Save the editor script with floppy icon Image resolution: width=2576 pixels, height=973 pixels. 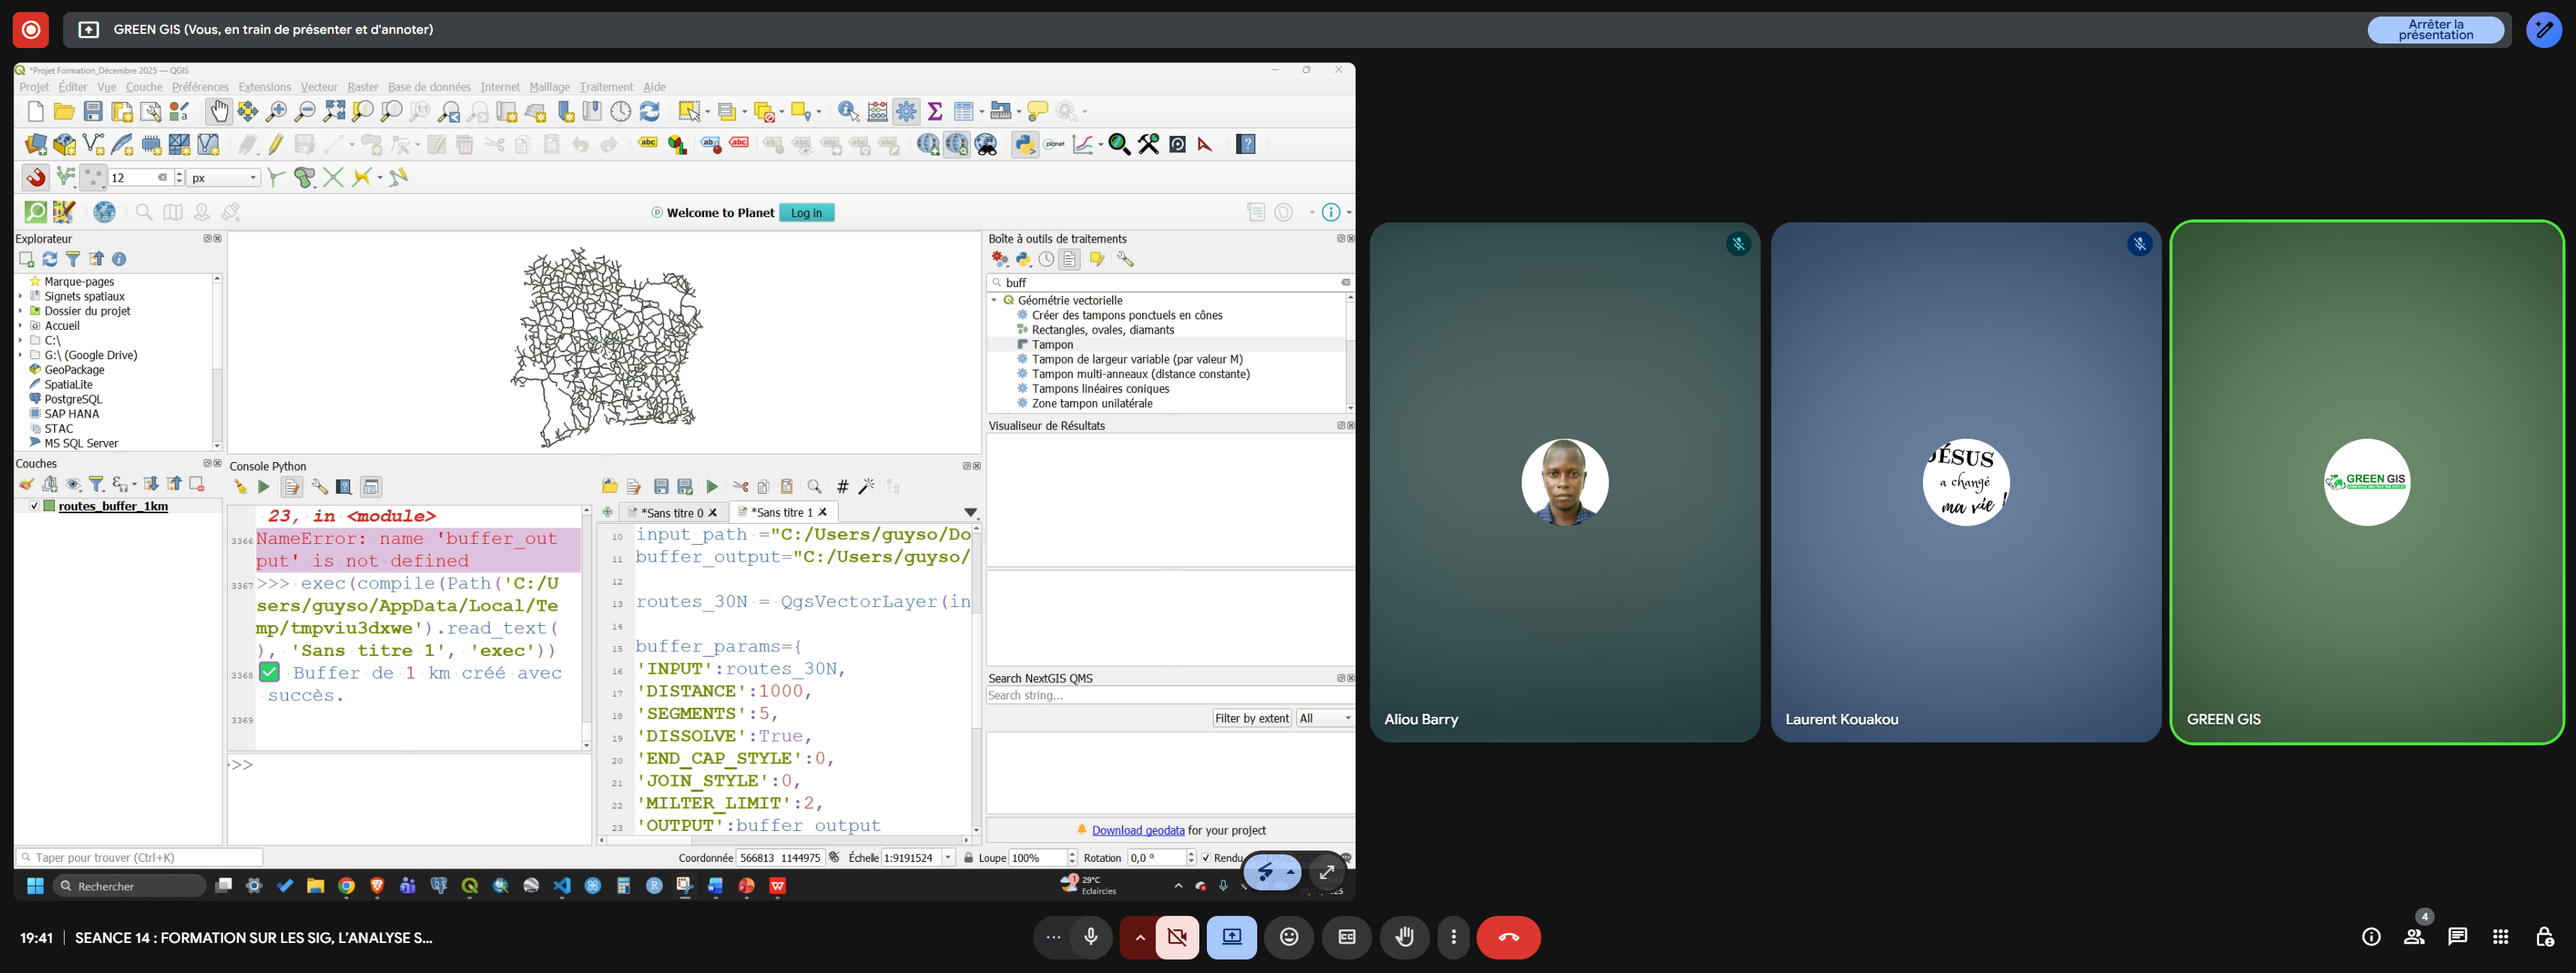coord(661,487)
